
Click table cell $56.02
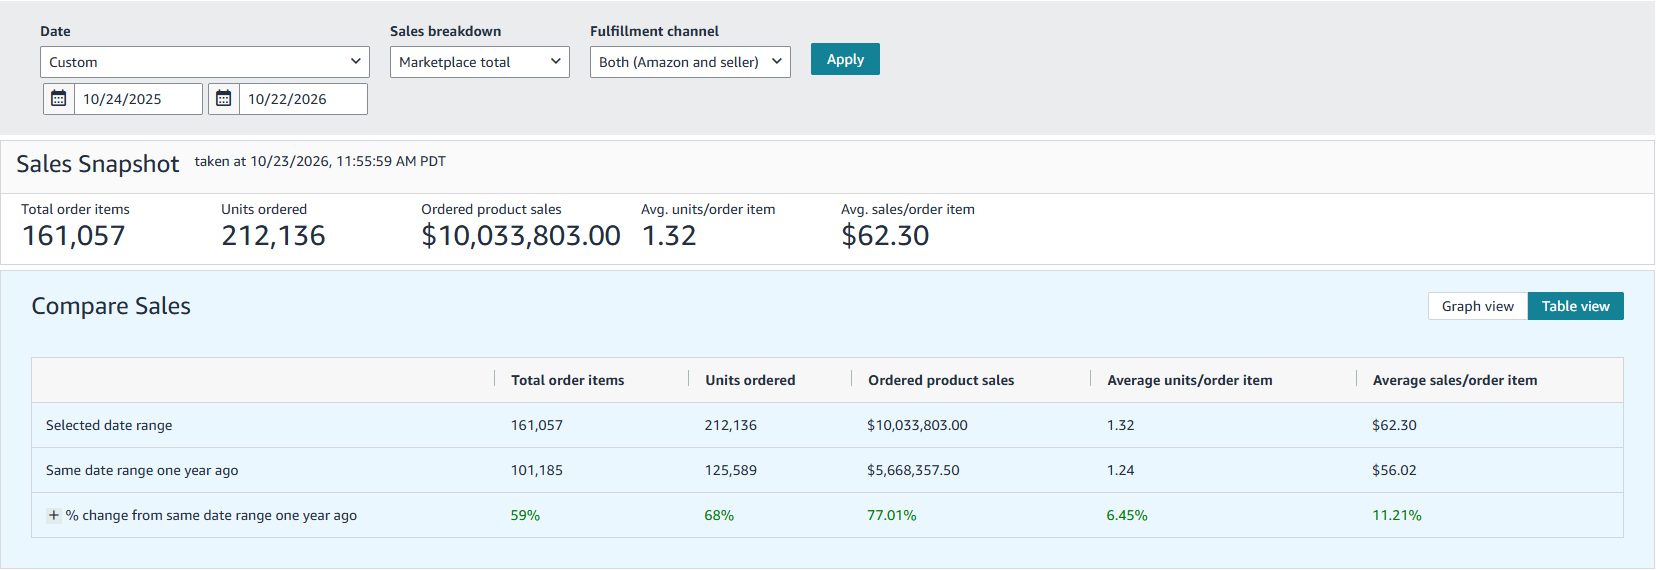coord(1394,470)
